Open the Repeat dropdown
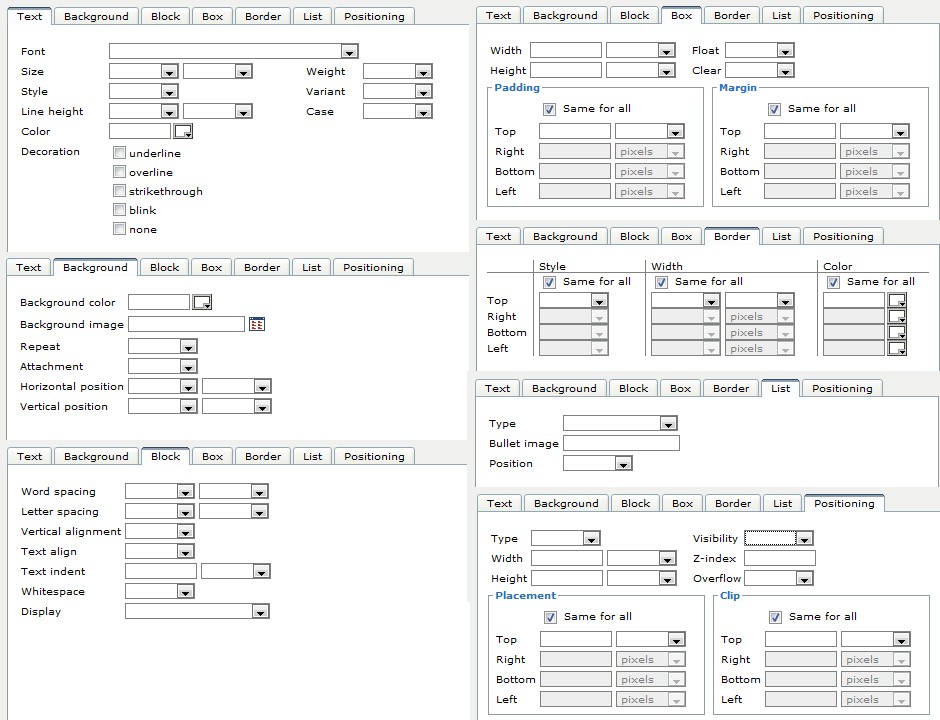The image size is (940, 720). [x=162, y=346]
